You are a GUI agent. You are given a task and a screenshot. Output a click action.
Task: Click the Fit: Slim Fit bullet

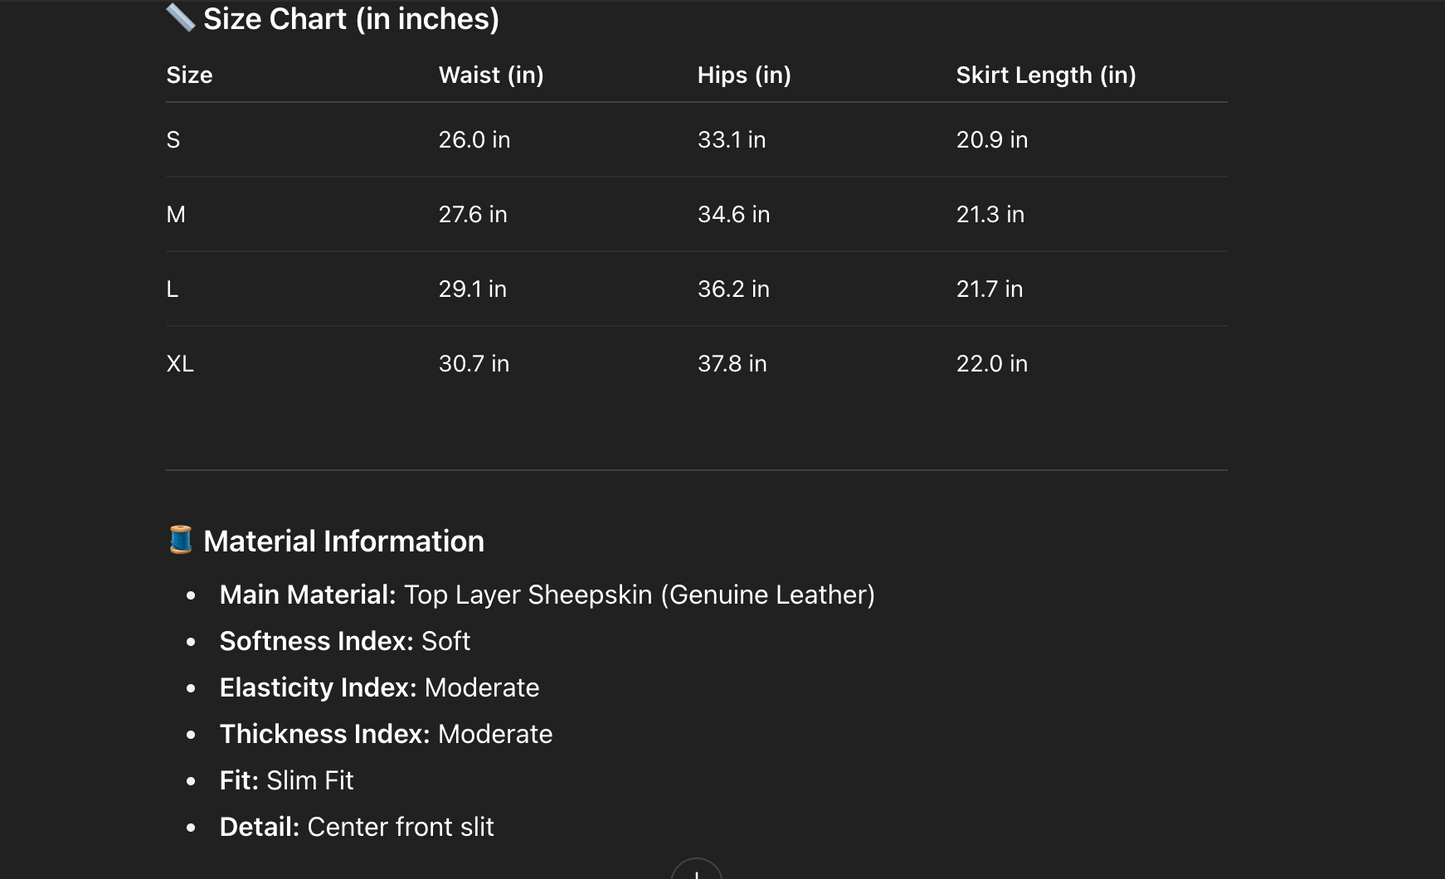[286, 781]
